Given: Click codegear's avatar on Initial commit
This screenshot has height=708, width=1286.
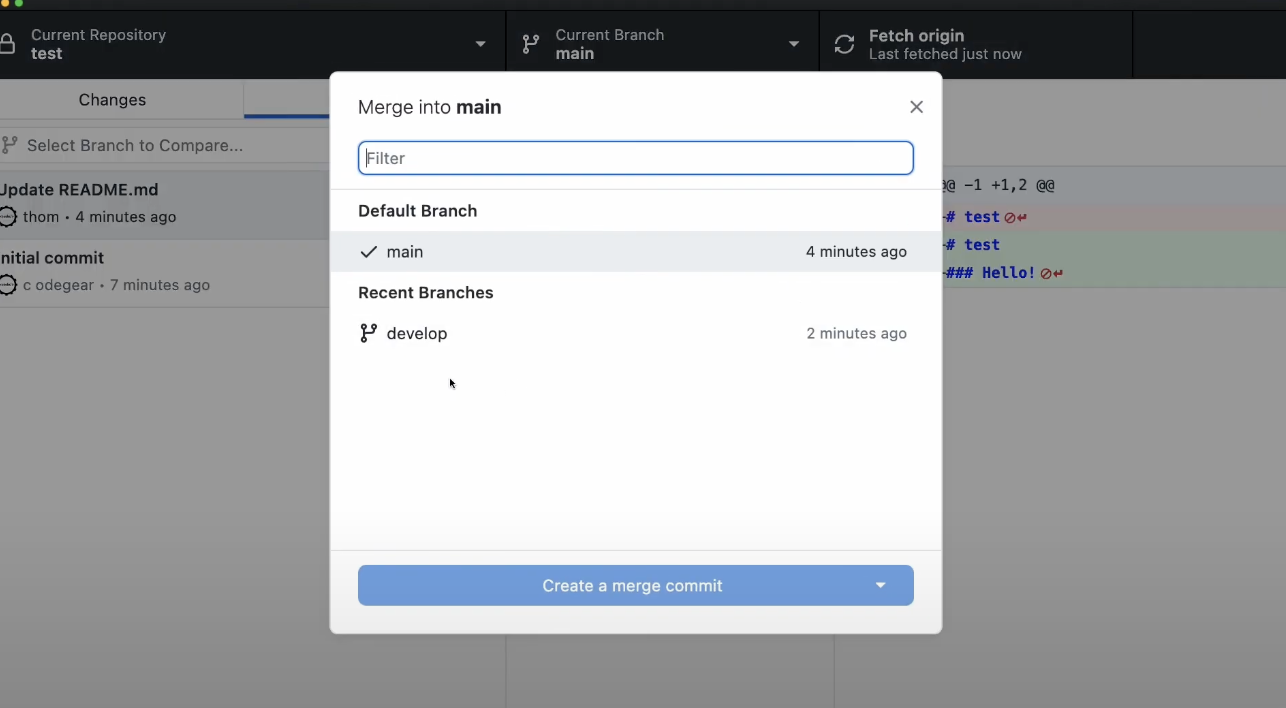Looking at the screenshot, I should pos(7,285).
